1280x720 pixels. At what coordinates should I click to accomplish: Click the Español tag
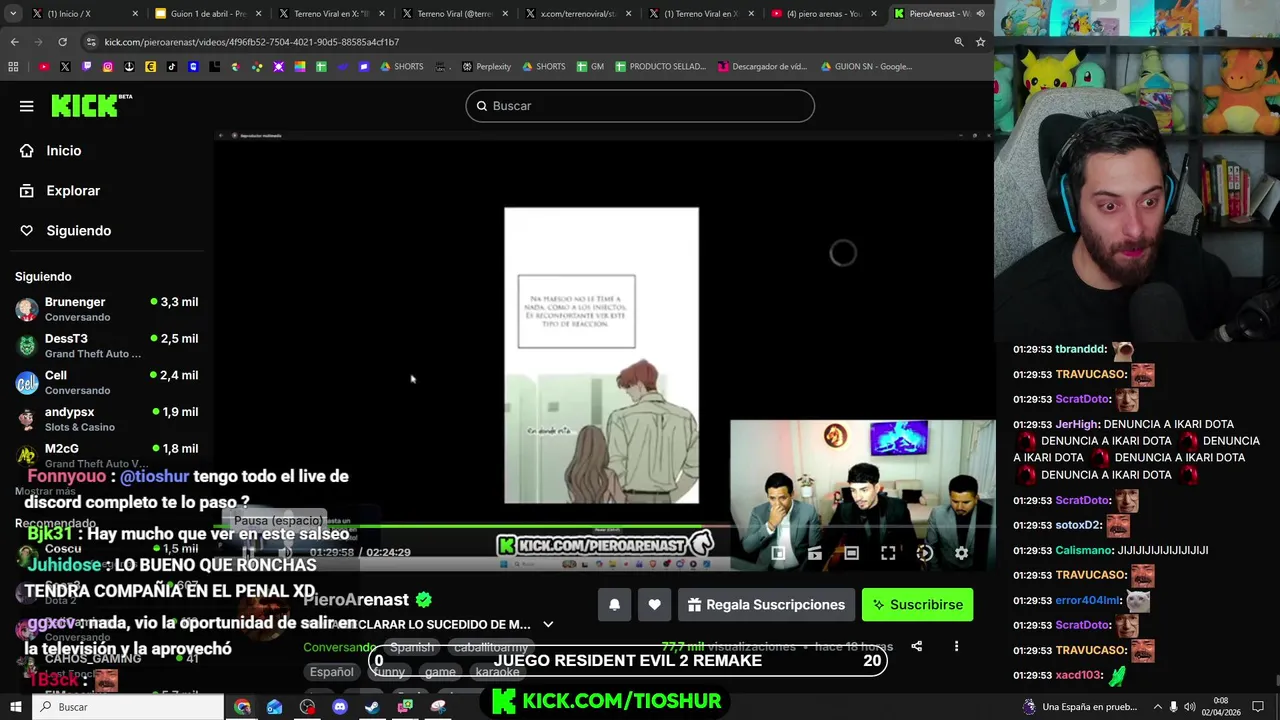[x=331, y=672]
